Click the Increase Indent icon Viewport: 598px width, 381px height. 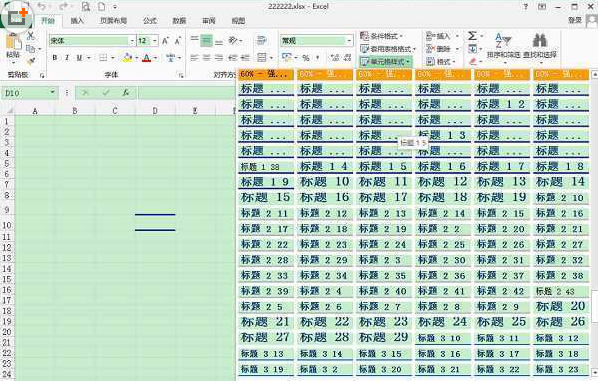(x=245, y=58)
